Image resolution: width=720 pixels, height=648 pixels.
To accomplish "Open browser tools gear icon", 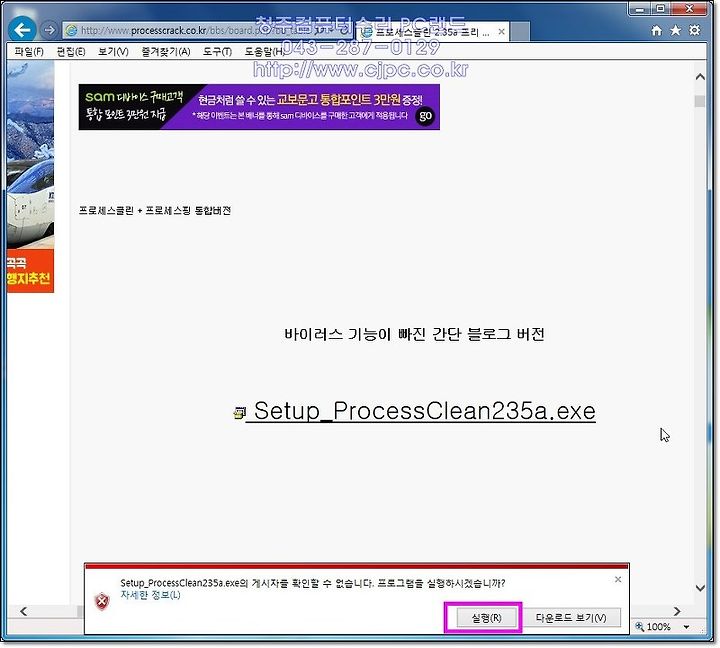I will [x=695, y=30].
